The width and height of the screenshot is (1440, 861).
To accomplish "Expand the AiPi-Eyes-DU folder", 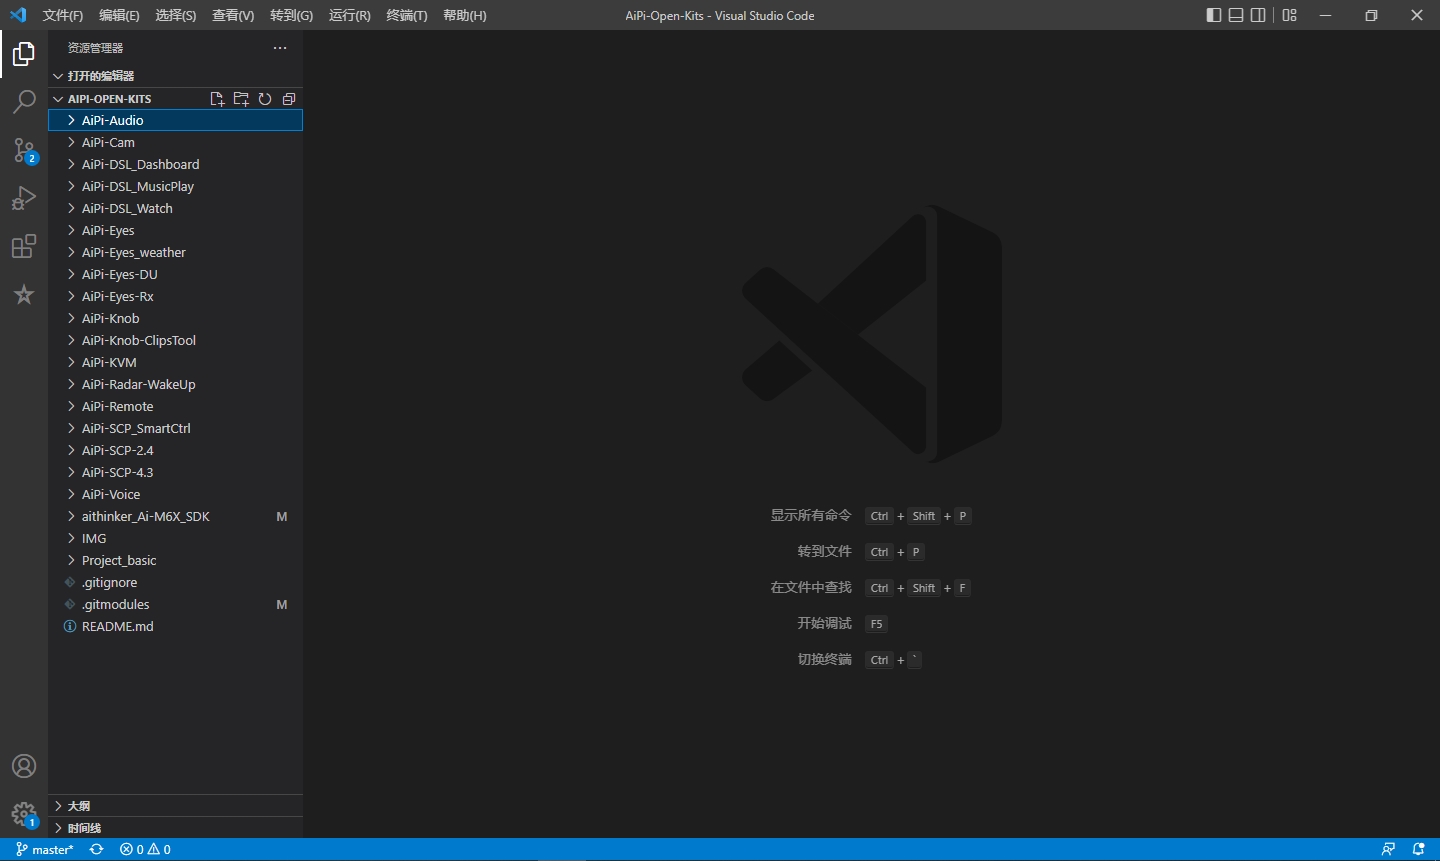I will (x=175, y=274).
